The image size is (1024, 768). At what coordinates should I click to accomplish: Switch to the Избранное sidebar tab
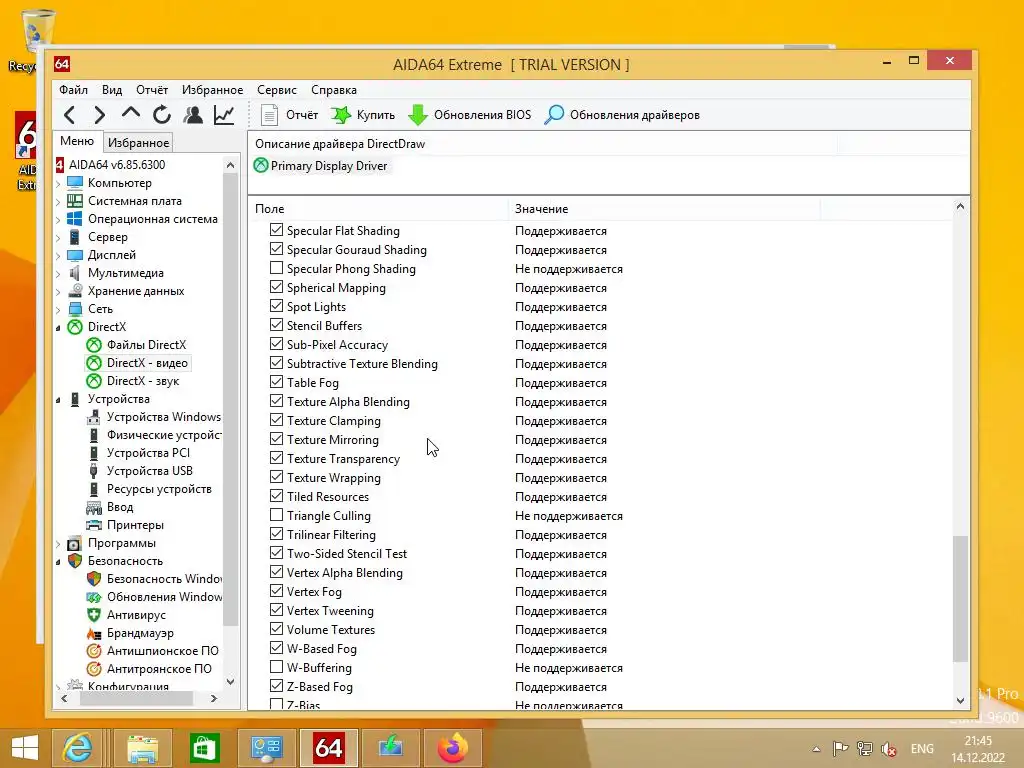tap(138, 142)
